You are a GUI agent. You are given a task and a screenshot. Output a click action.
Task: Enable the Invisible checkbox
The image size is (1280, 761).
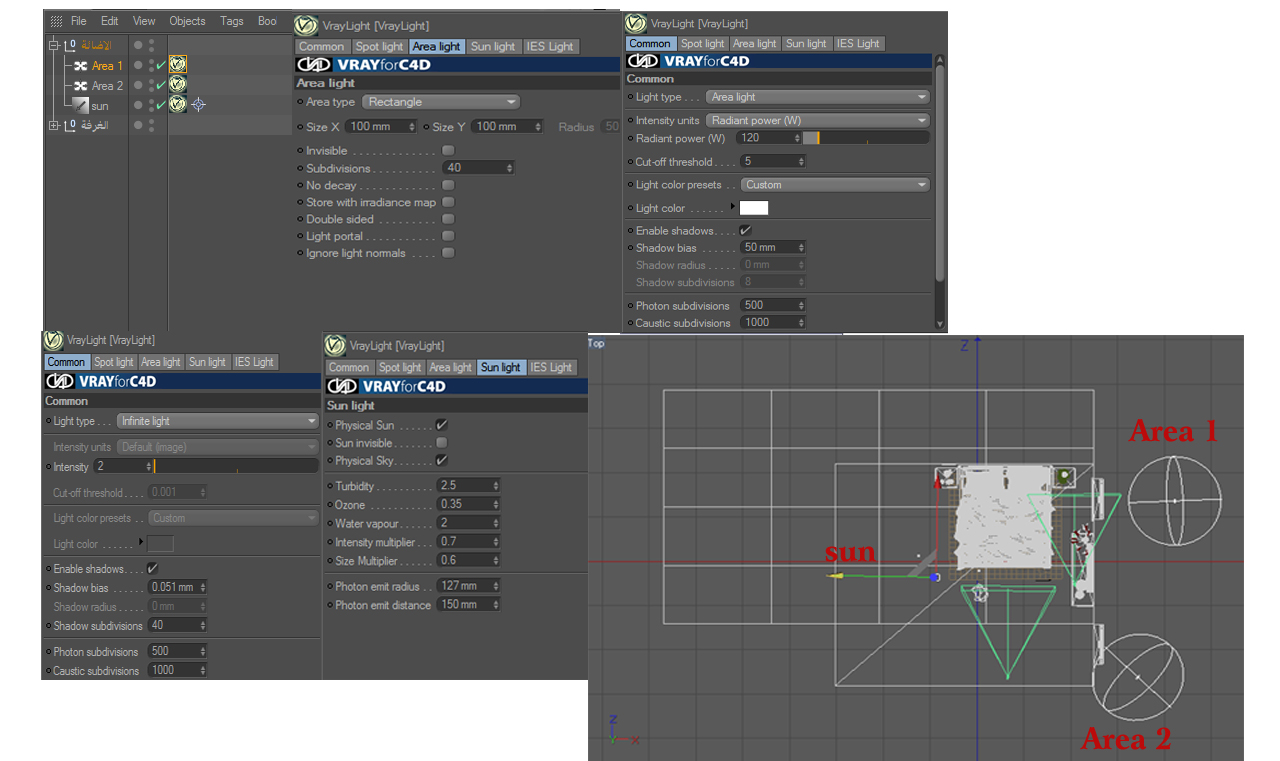448,151
